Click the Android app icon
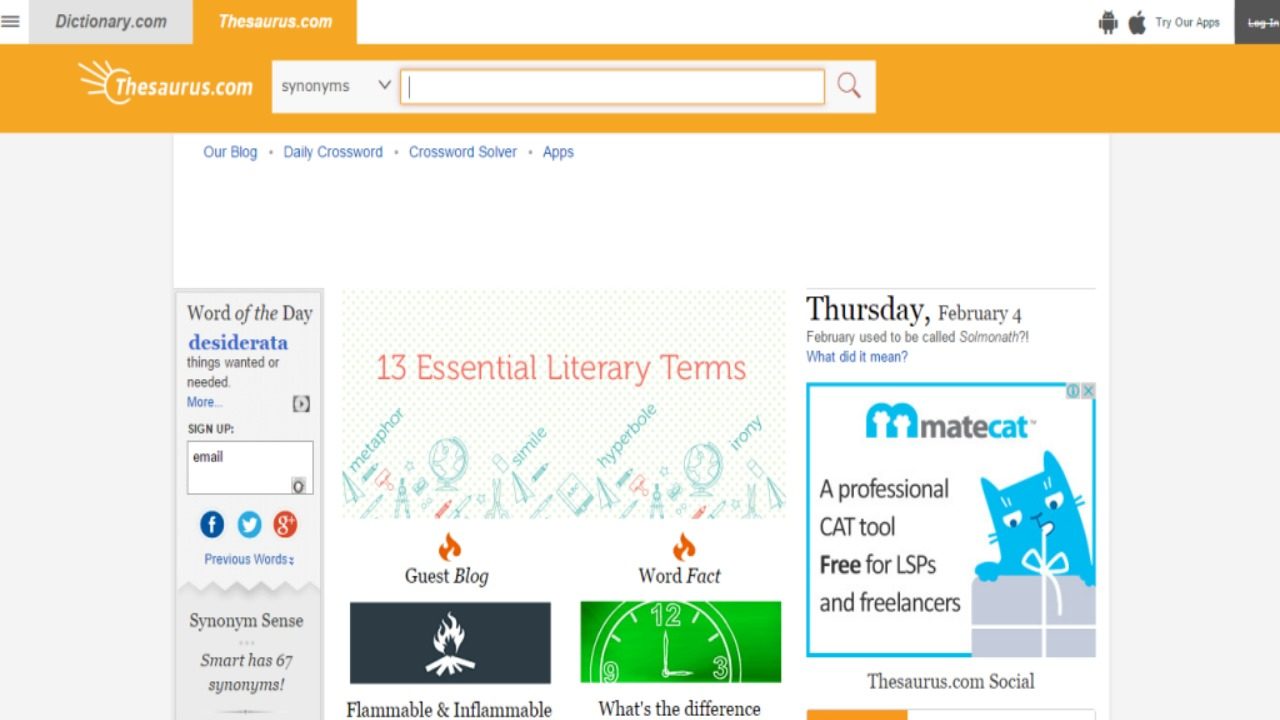 1108,22
